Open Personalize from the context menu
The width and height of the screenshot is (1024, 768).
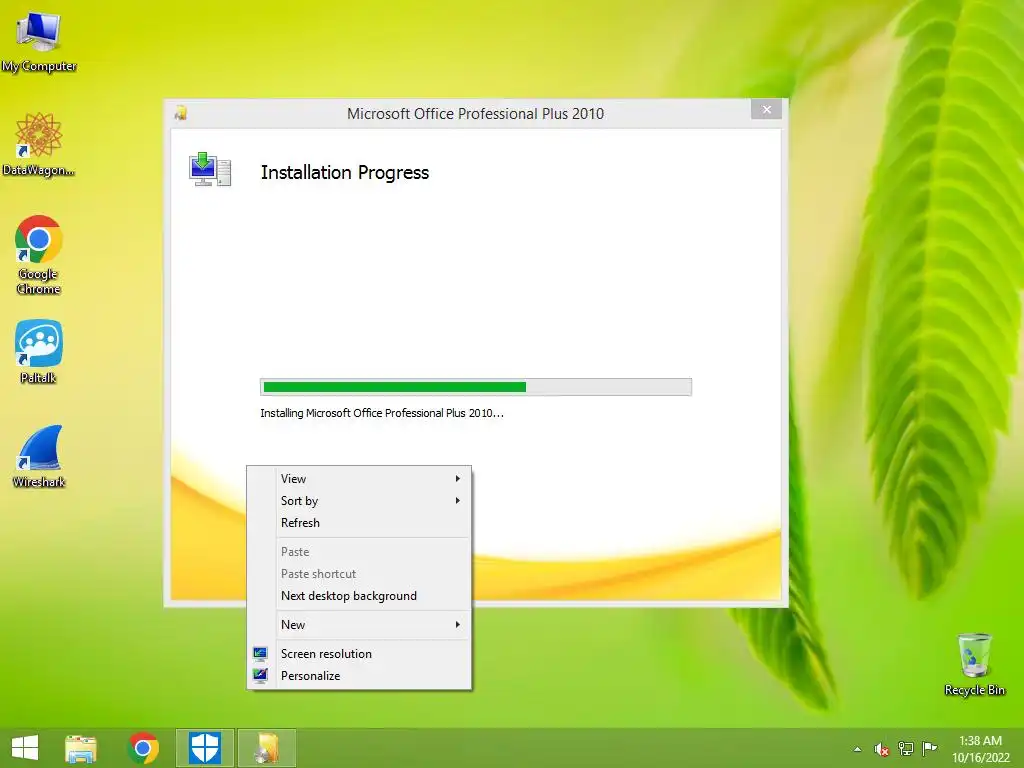click(x=359, y=676)
